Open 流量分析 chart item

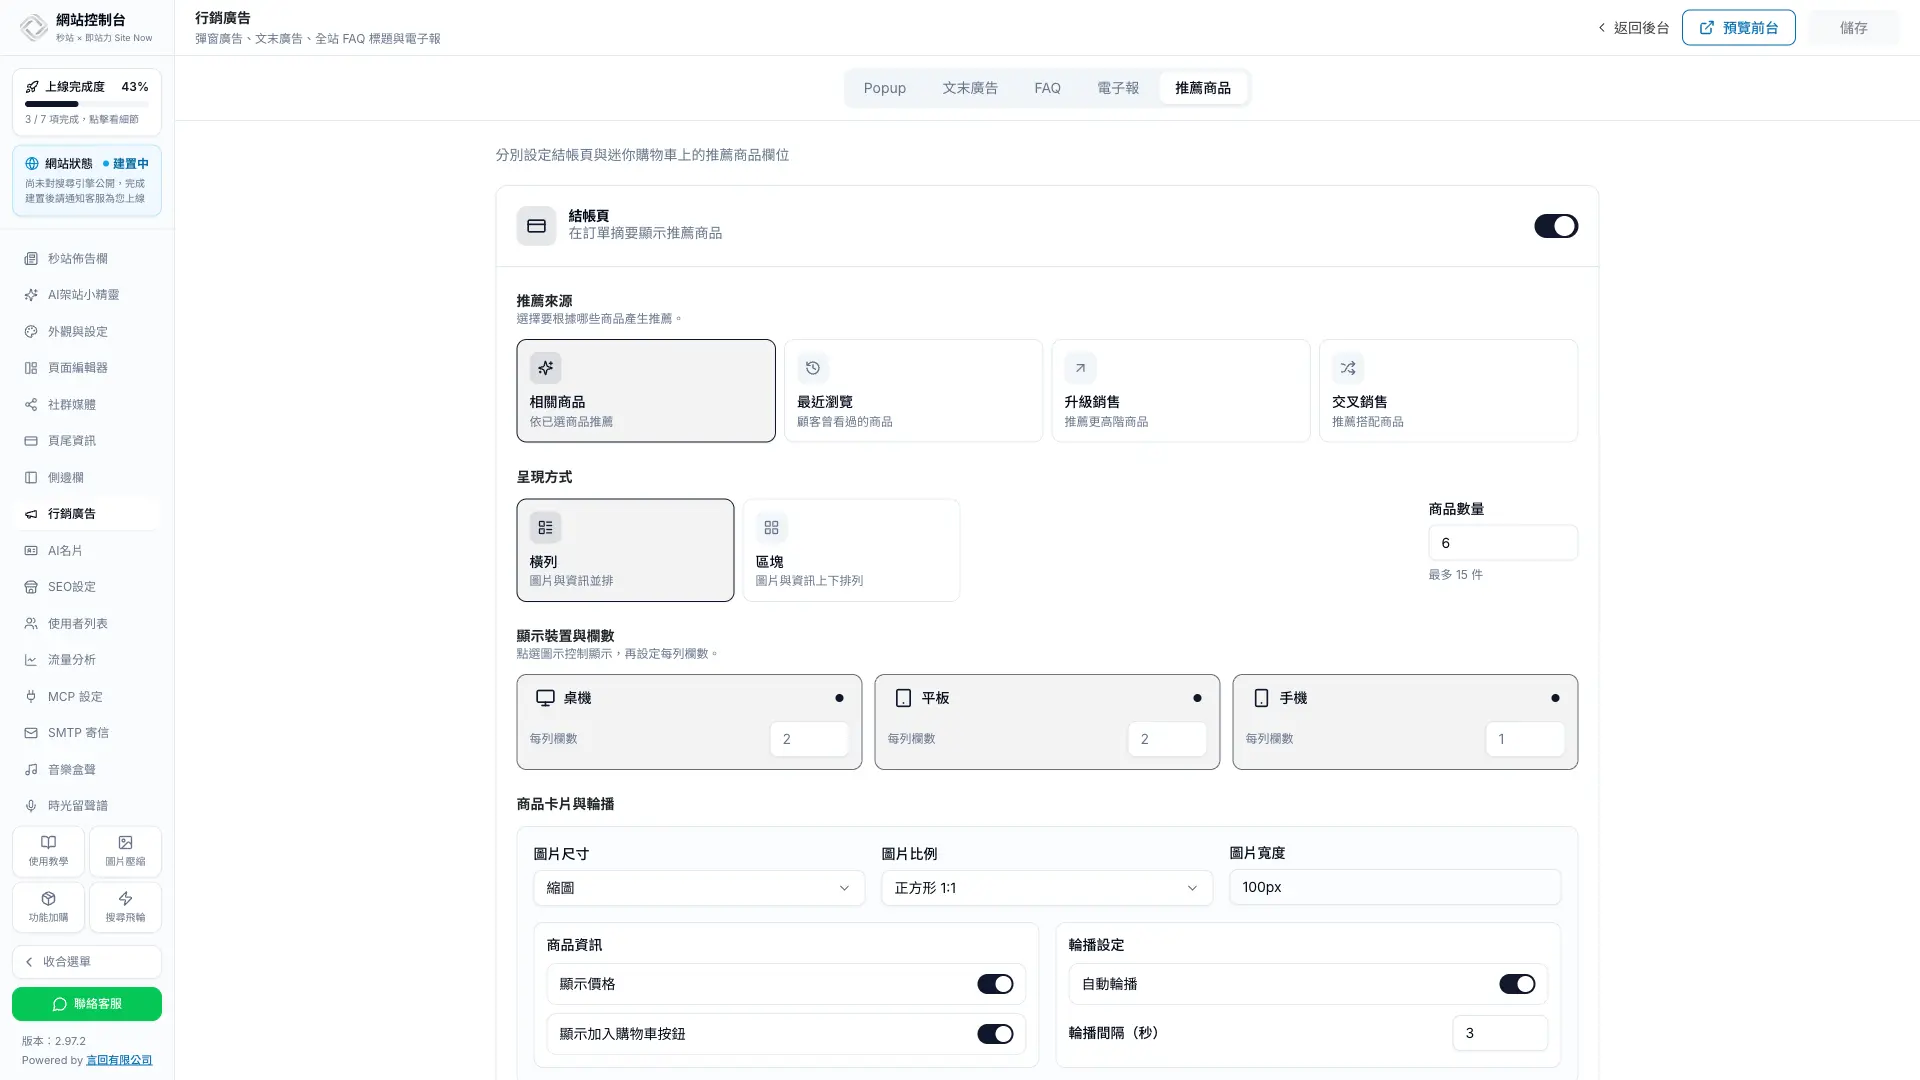87,660
